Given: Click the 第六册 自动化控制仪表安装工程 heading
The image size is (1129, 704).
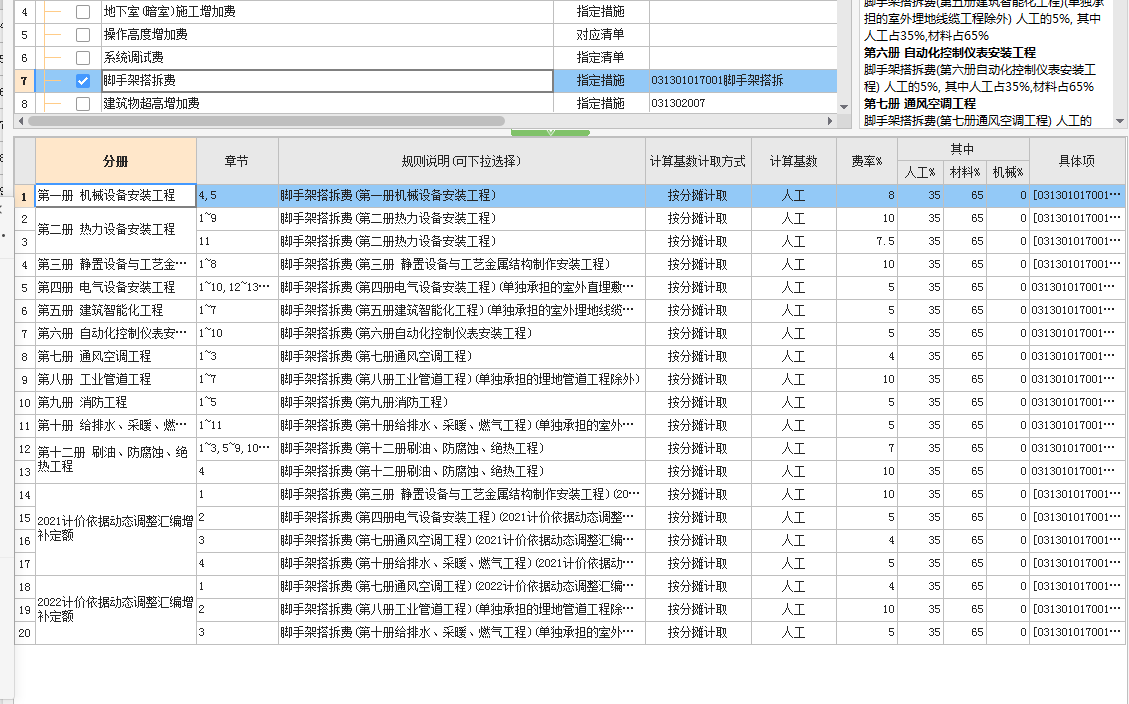Looking at the screenshot, I should click(x=950, y=53).
